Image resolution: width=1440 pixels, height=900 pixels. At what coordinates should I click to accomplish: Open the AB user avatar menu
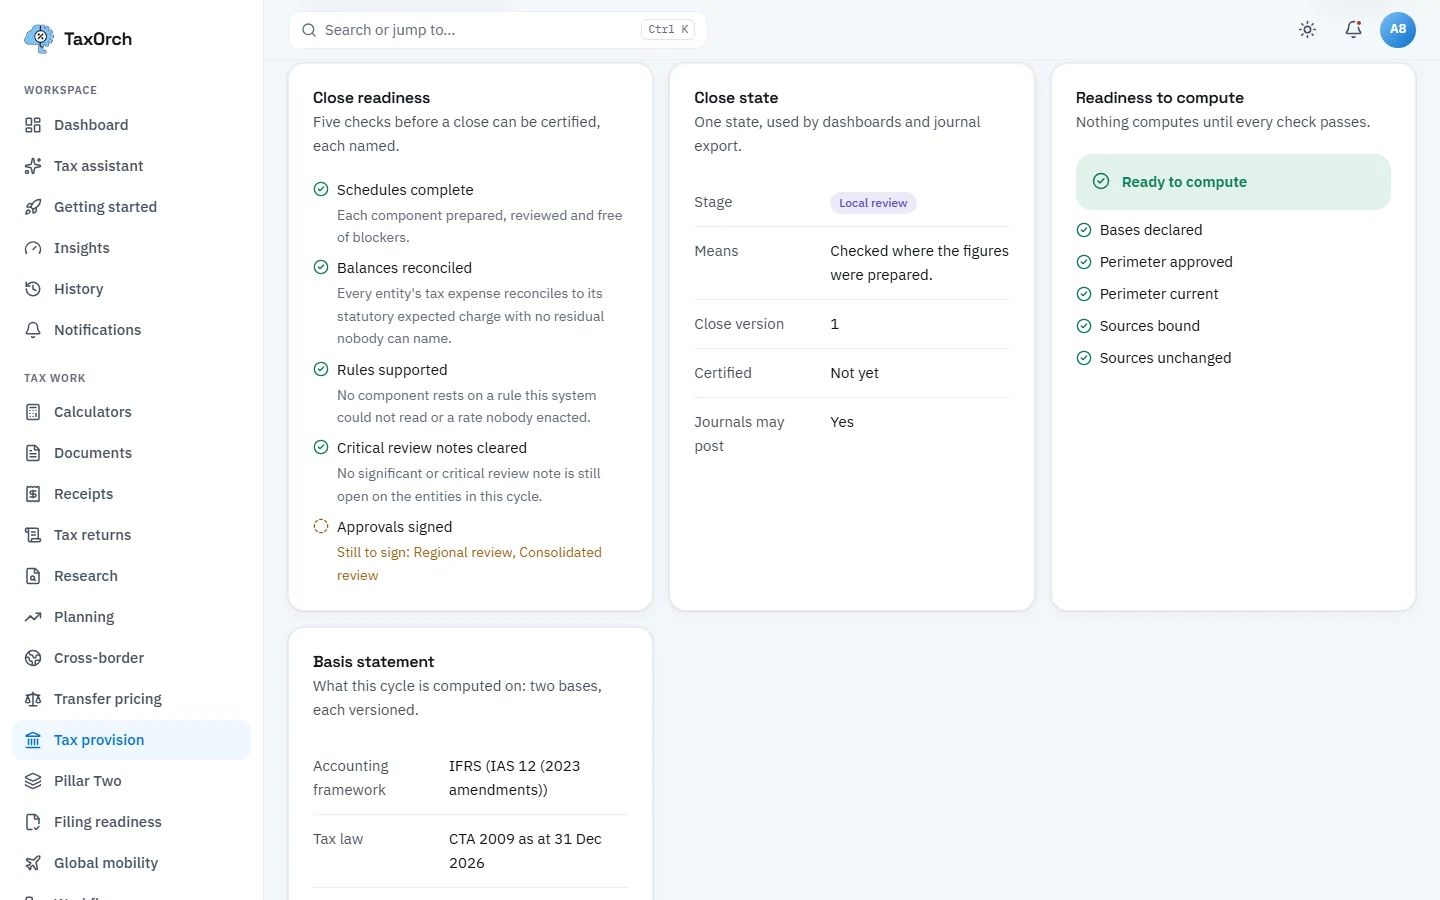(1398, 30)
